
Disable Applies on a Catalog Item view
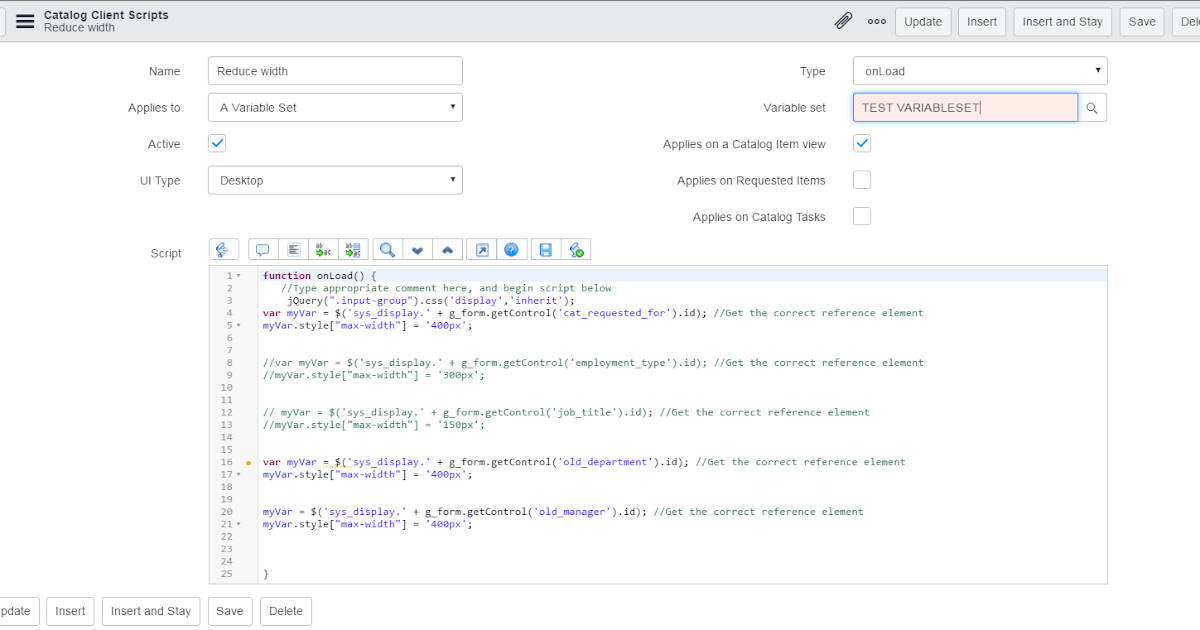(862, 143)
